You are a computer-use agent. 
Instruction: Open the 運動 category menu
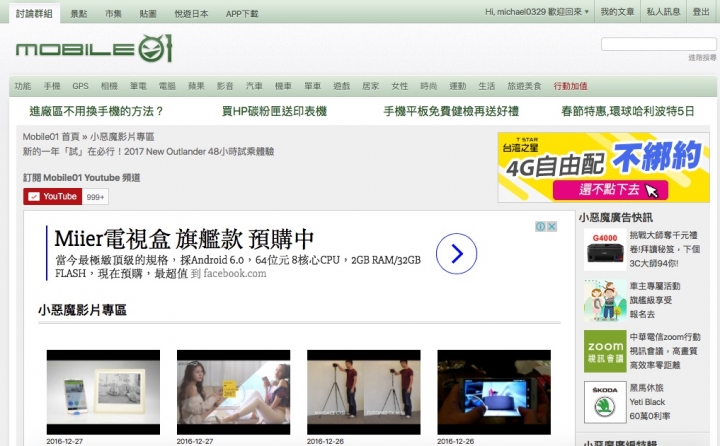457,86
